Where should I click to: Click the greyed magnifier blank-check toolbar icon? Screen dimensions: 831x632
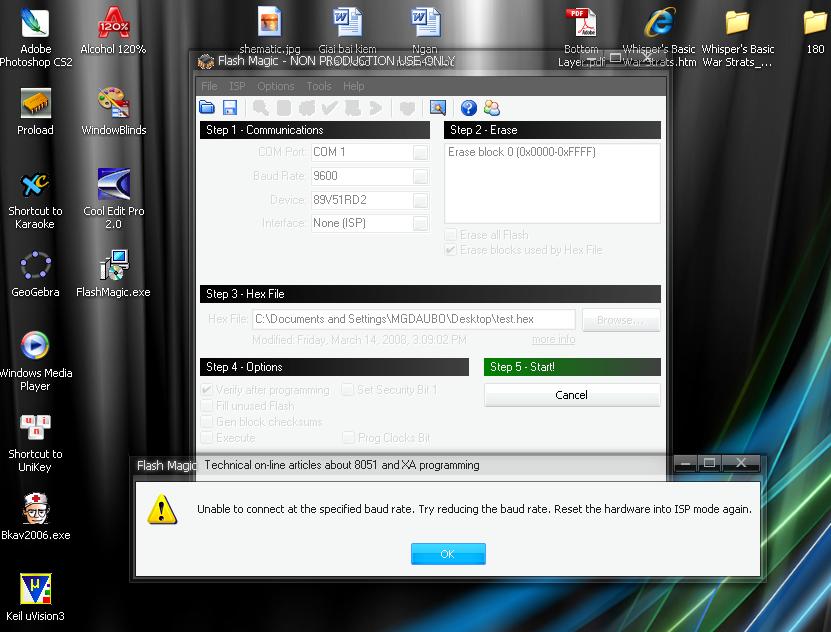tap(260, 108)
